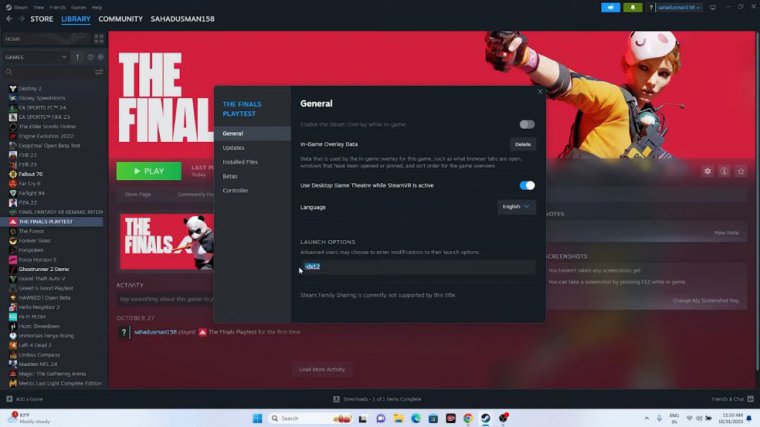Screen dimensions: 760x427
Task: Open Steam from the Windows taskbar
Action: pos(485,418)
